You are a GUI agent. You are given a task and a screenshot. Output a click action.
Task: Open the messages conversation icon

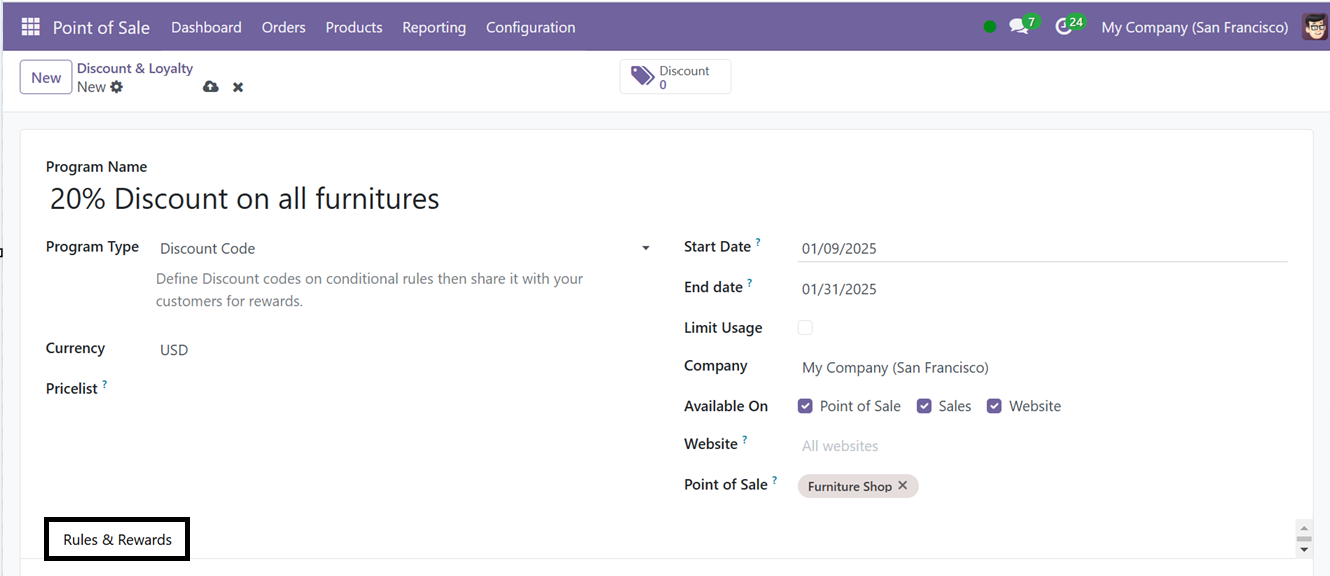point(1019,27)
